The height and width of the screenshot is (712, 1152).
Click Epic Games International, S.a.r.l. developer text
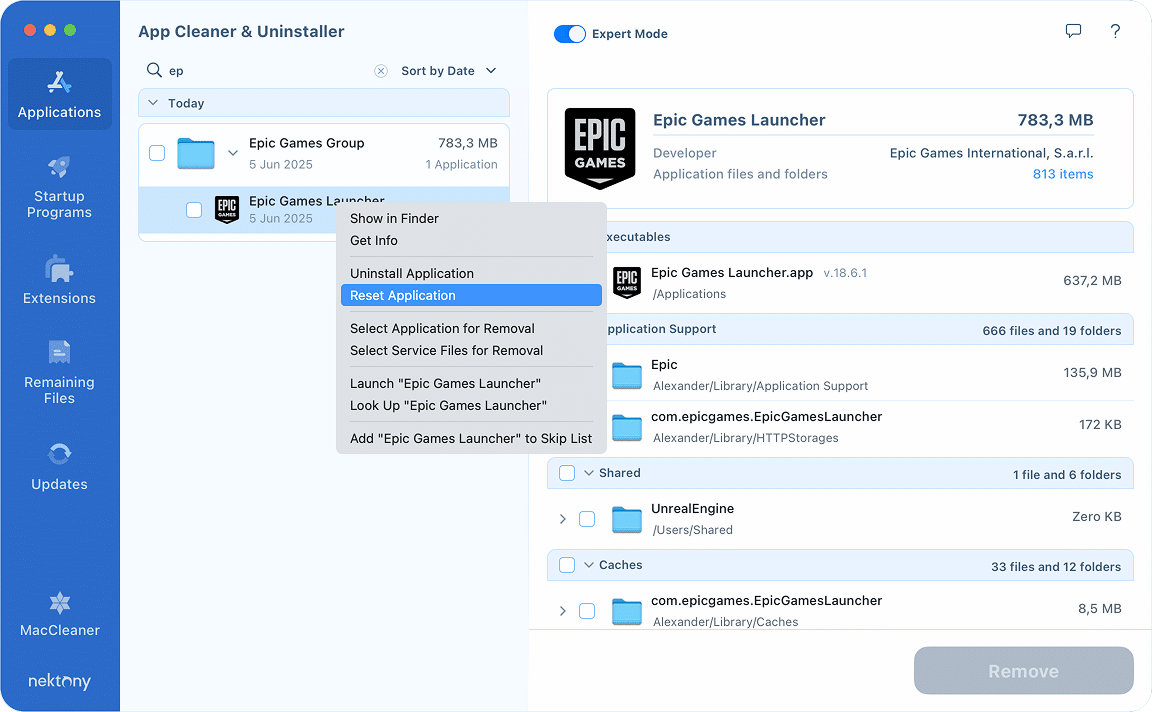pyautogui.click(x=991, y=153)
